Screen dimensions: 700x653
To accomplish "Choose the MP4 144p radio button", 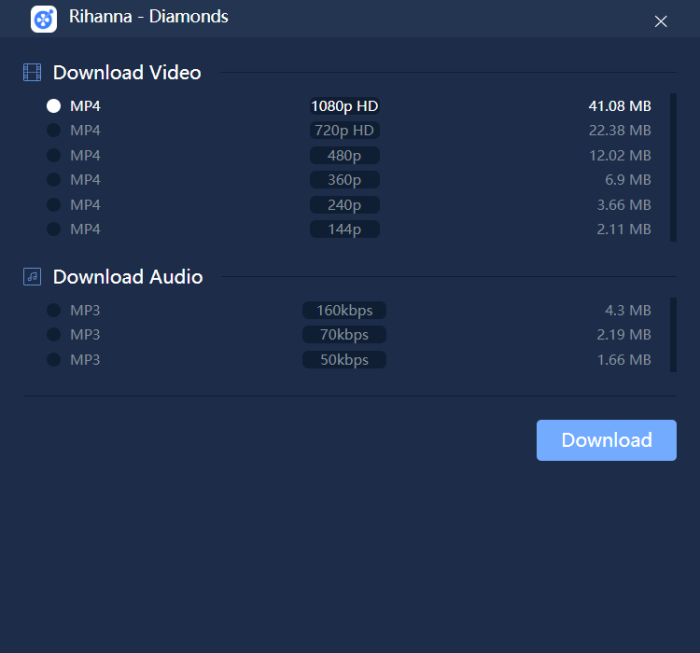I will [54, 229].
